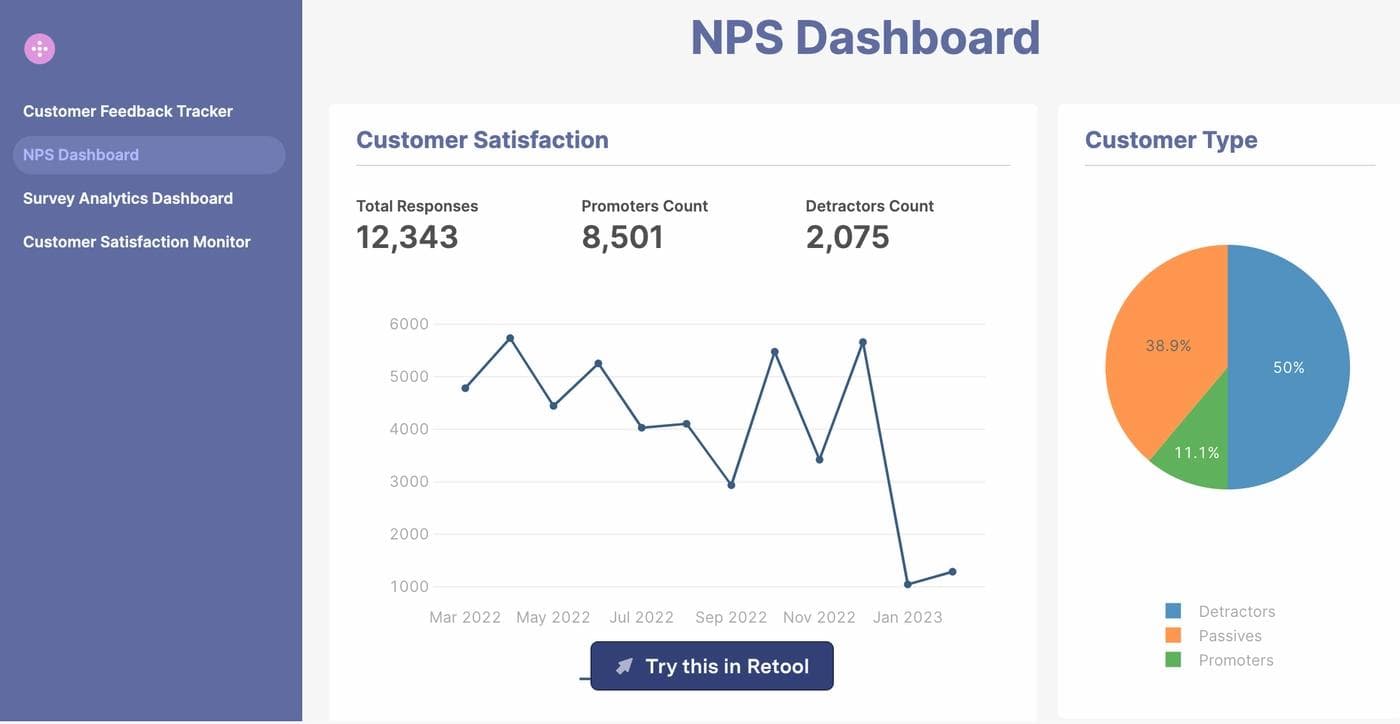Click the Detractors Count 2,075 value
1400x724 pixels.
847,237
